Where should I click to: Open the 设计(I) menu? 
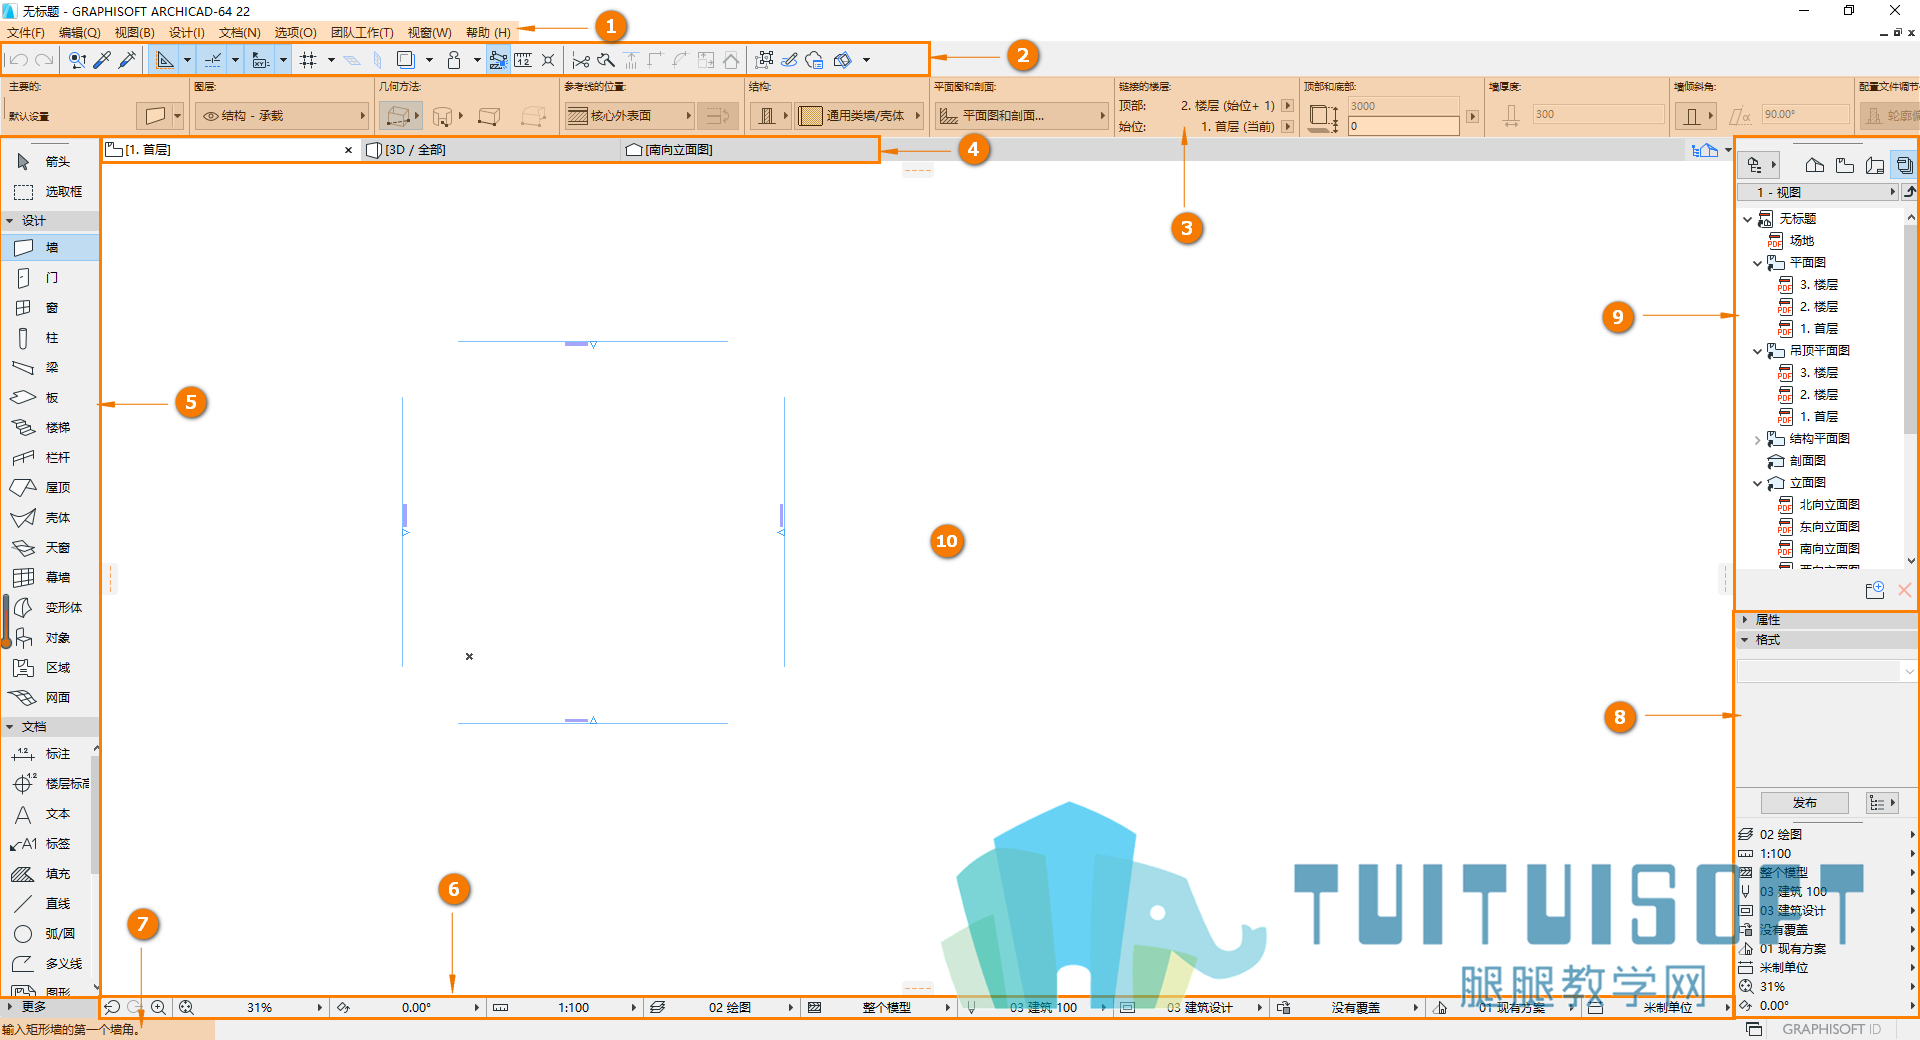coord(187,33)
